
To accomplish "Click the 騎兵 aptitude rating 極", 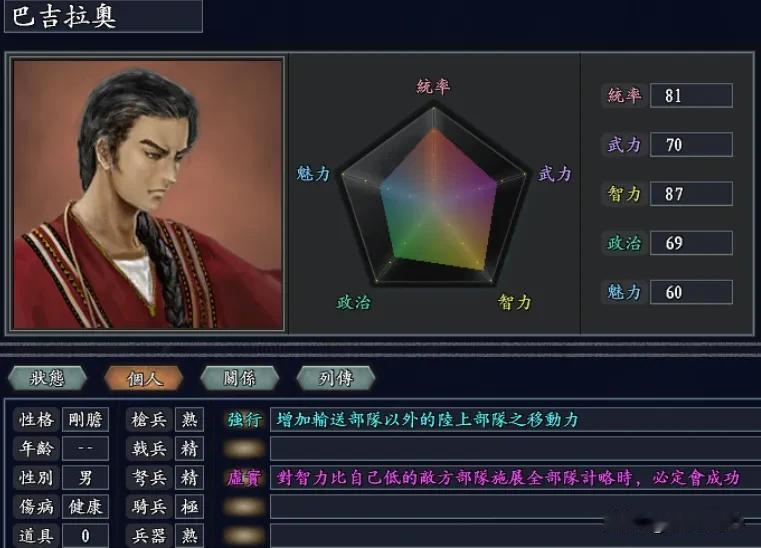I will coord(189,507).
